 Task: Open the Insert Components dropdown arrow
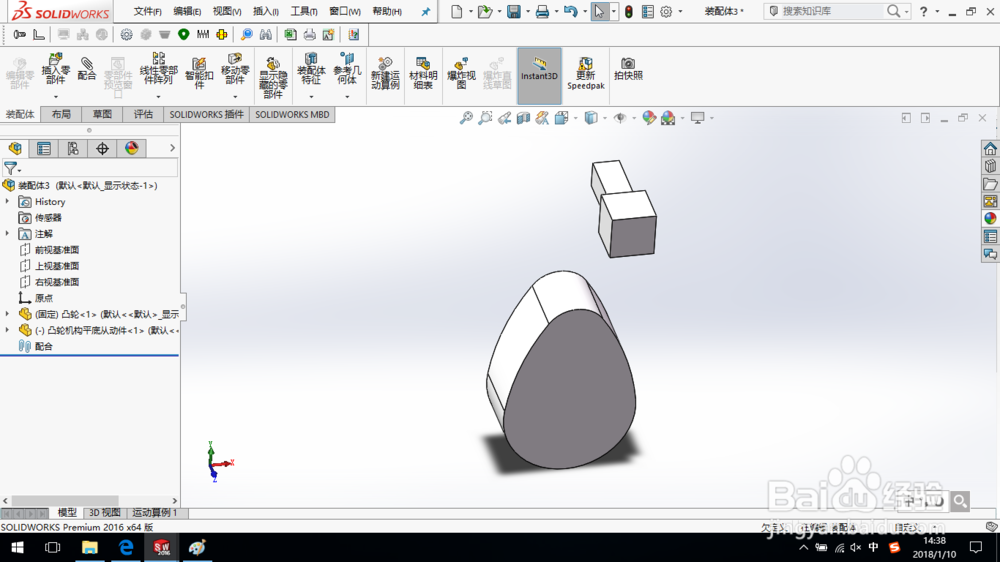(55, 97)
